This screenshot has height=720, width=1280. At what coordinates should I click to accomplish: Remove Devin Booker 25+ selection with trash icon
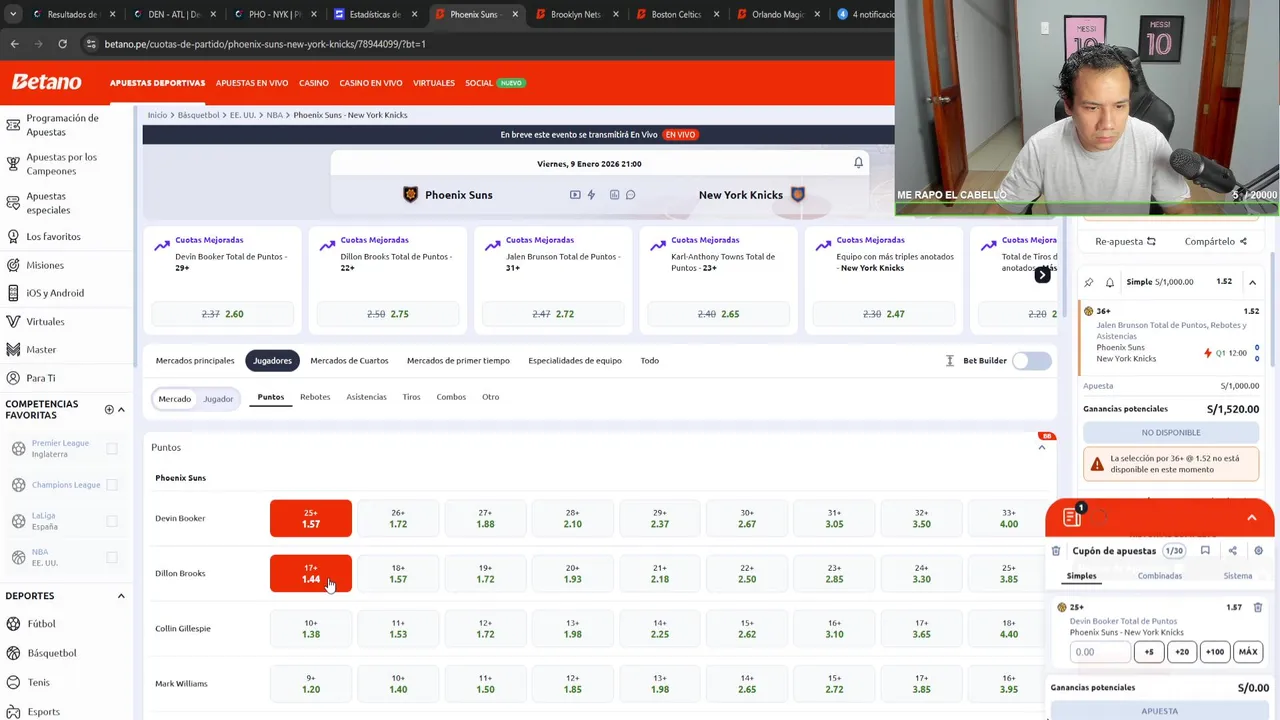(x=1258, y=607)
